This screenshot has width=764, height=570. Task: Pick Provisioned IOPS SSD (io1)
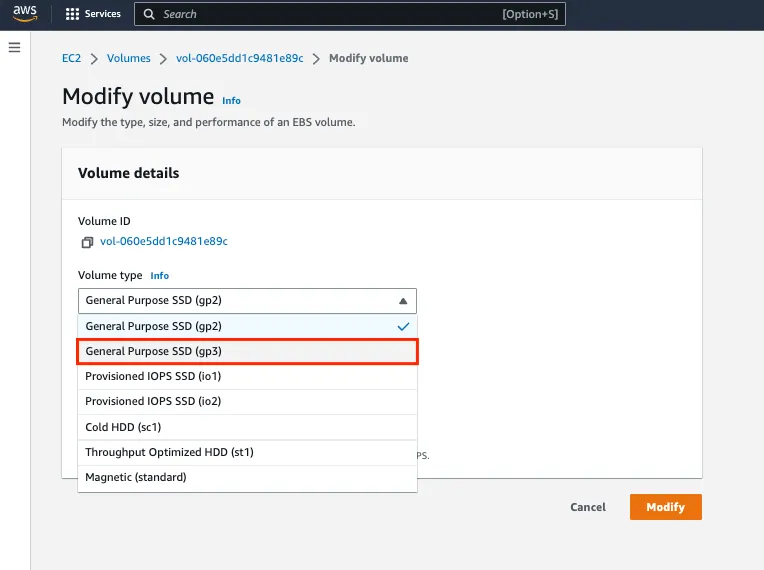click(248, 377)
